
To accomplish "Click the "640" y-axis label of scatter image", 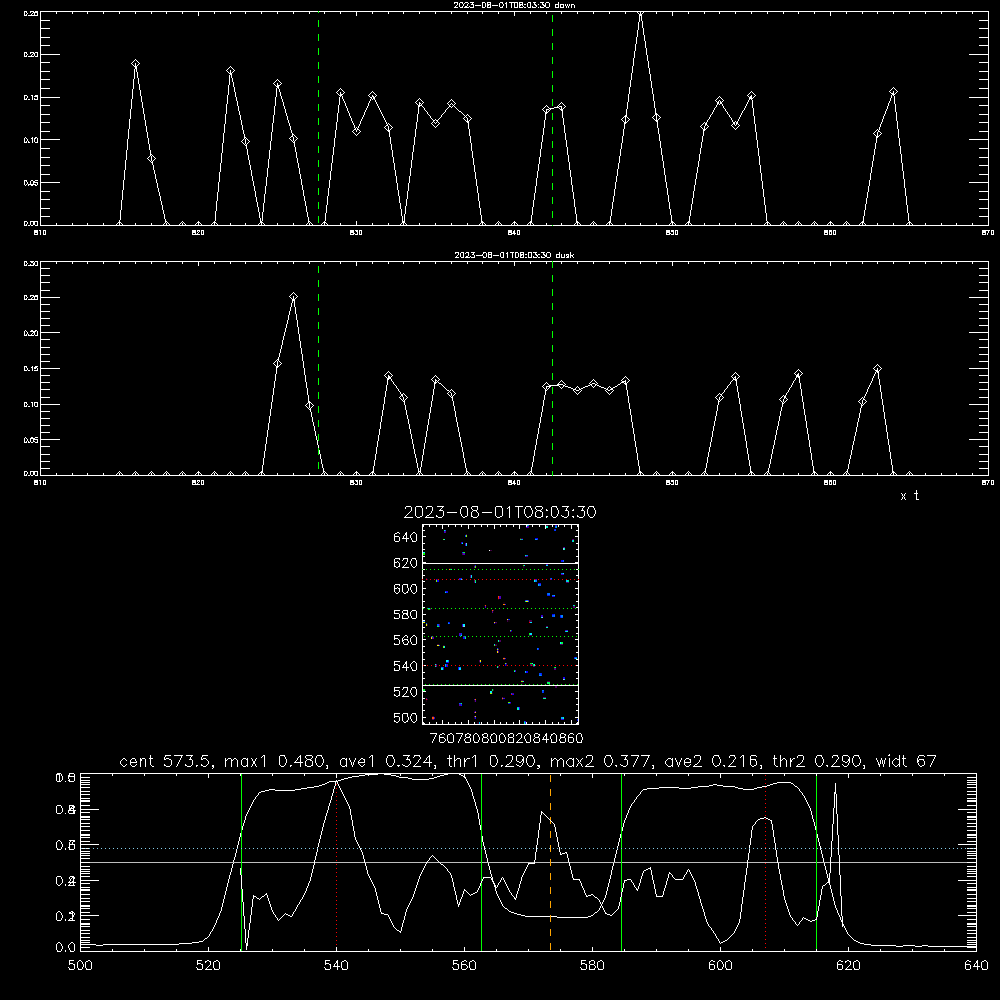I will (406, 538).
